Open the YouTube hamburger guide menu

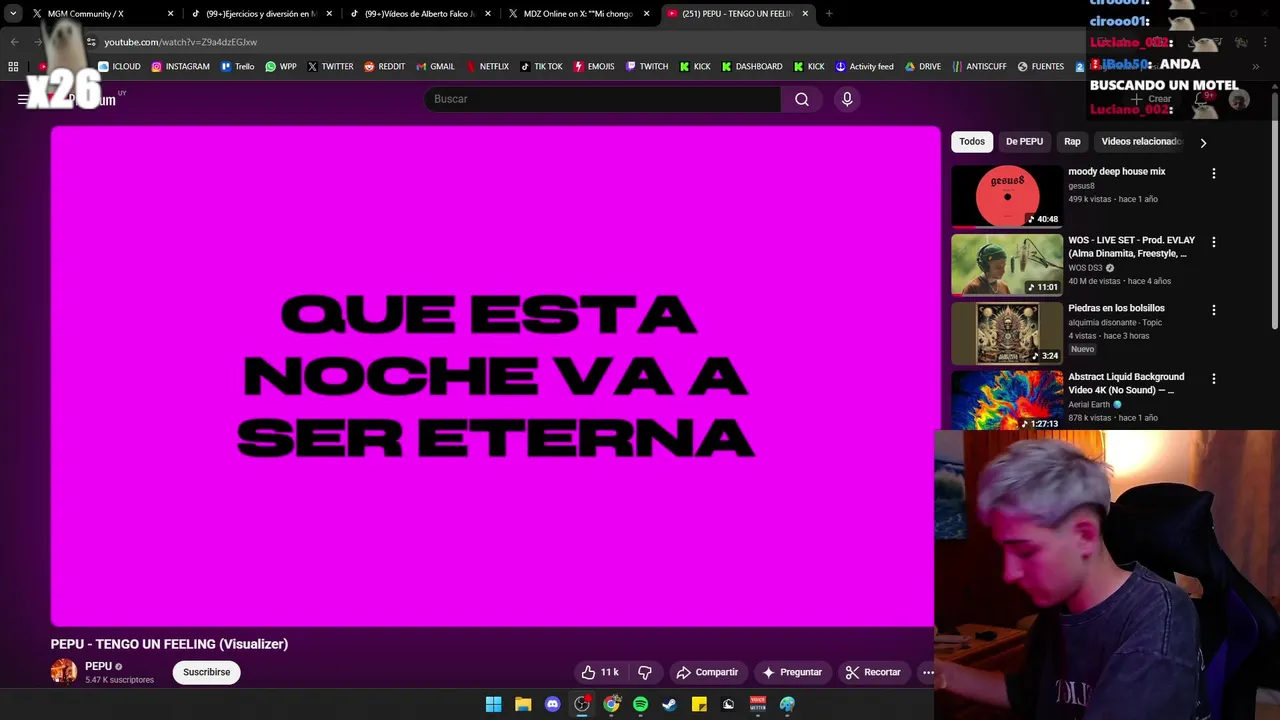[23, 99]
